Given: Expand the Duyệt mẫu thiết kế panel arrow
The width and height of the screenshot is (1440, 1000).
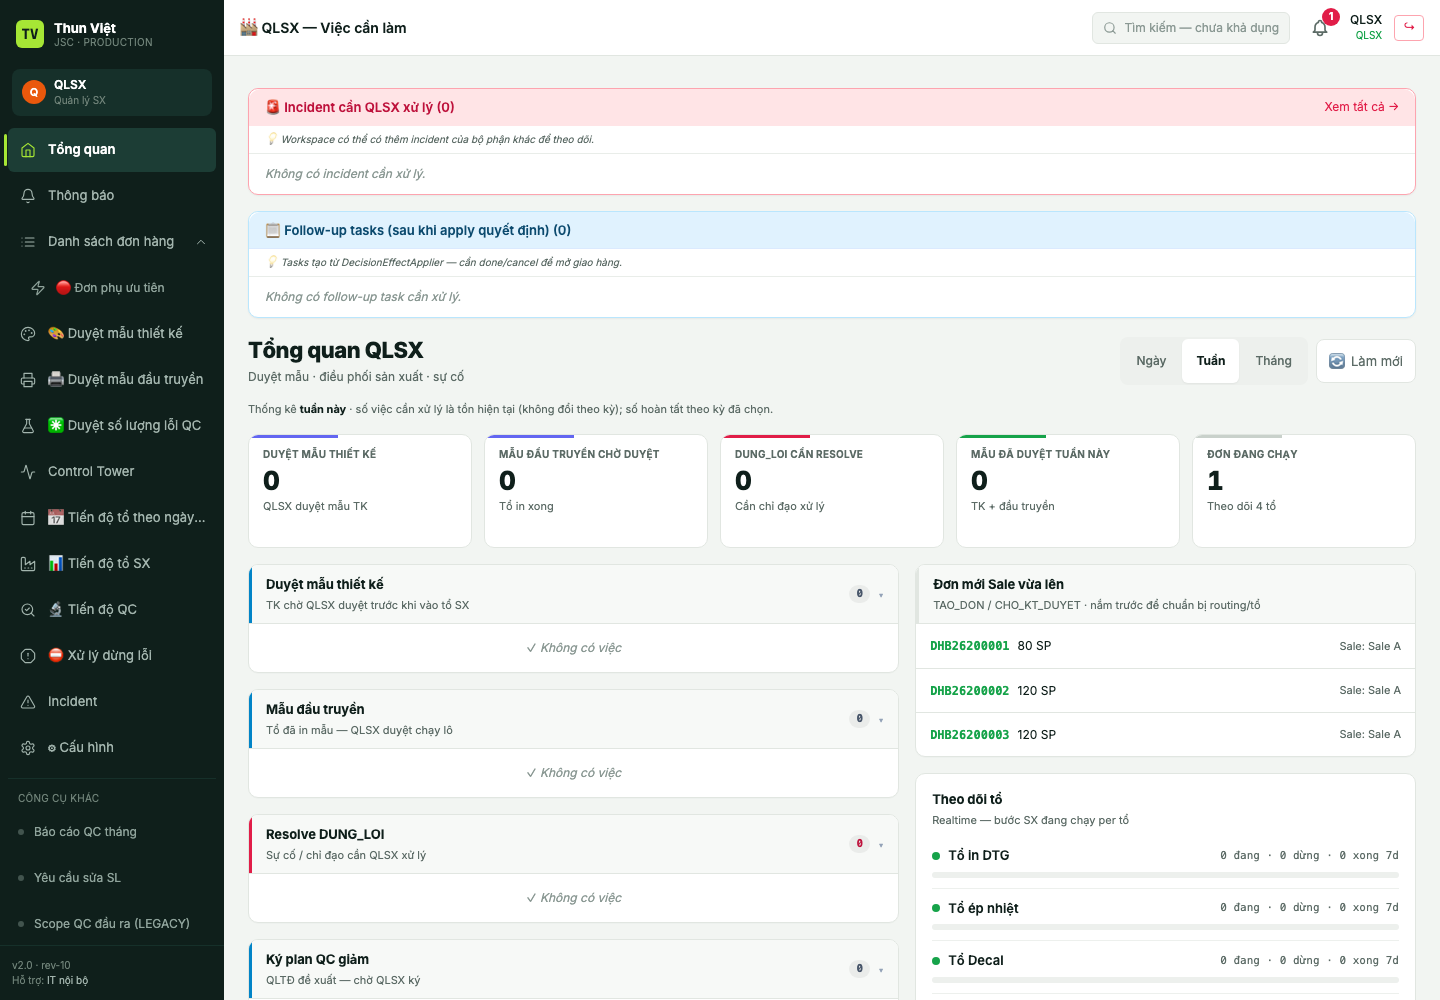Looking at the screenshot, I should (881, 595).
